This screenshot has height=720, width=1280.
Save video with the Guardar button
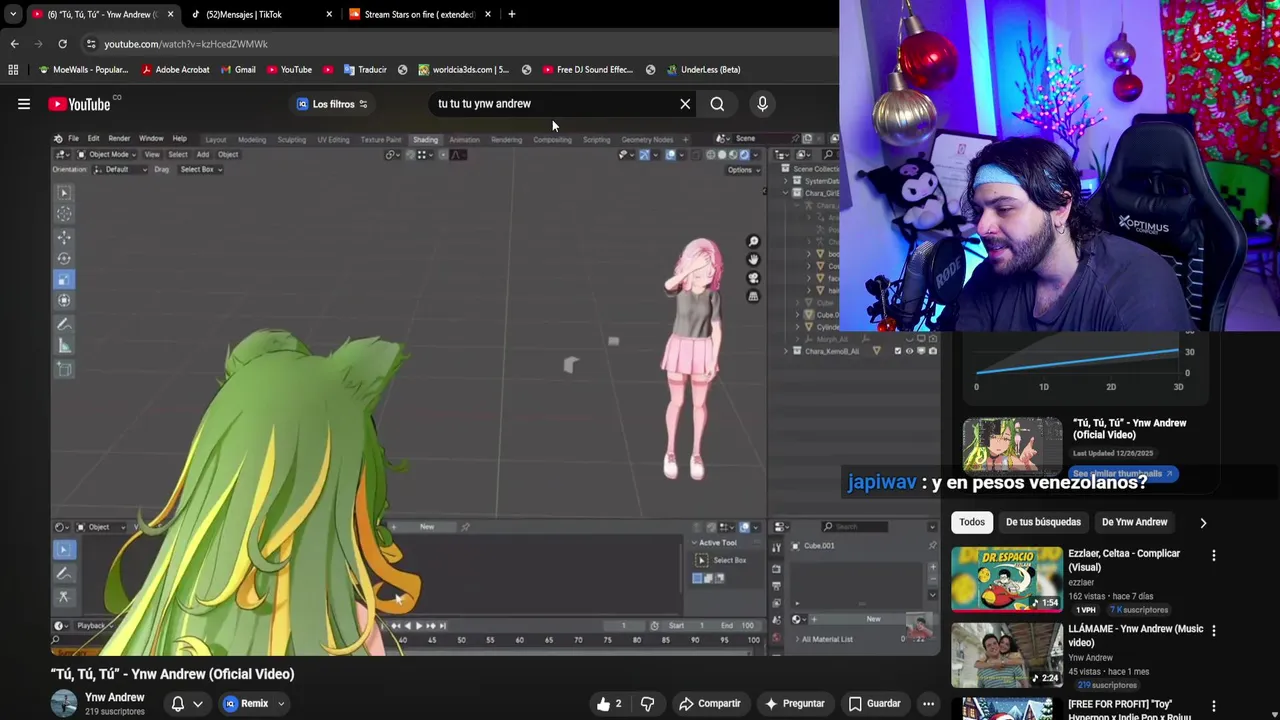(875, 704)
